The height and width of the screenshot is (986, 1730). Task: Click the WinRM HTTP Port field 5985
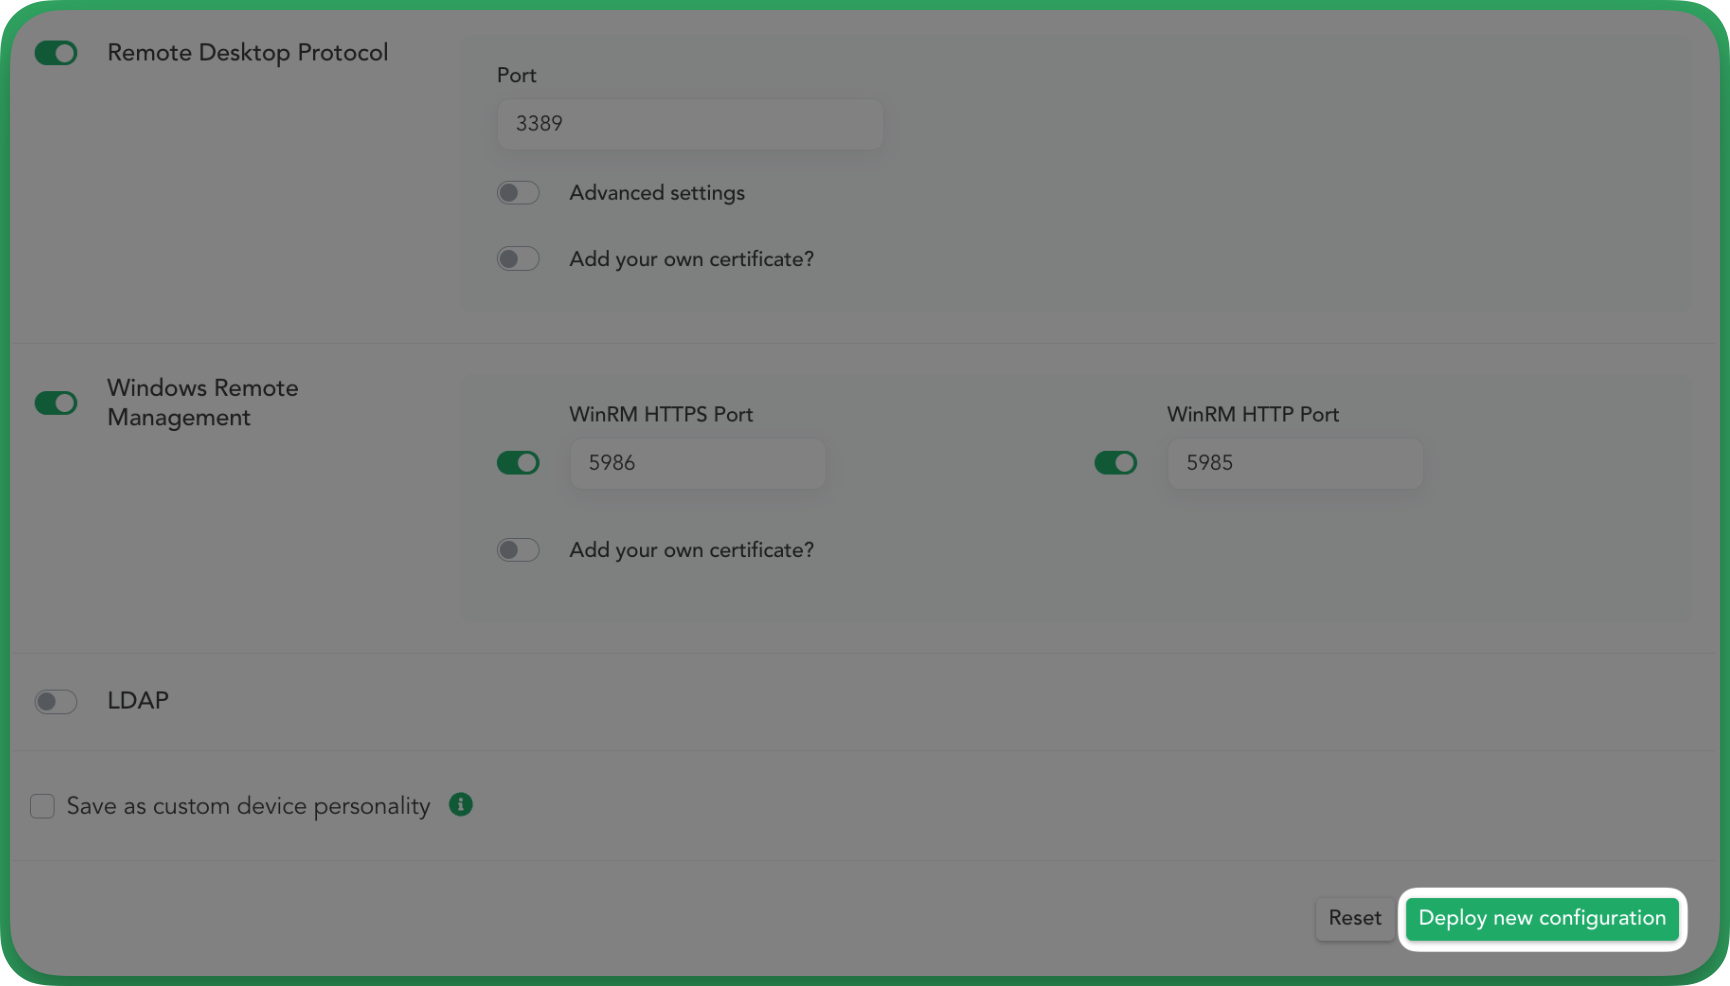click(x=1295, y=463)
